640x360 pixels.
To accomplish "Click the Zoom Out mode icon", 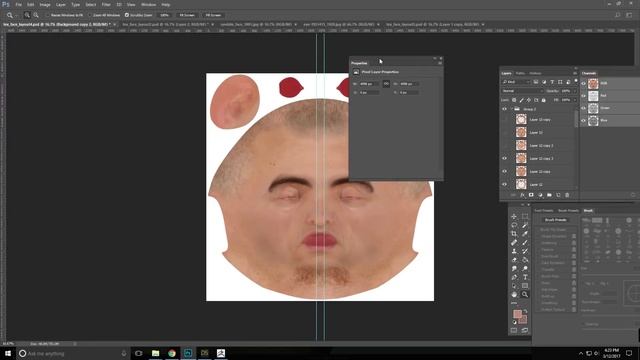I will click(36, 15).
